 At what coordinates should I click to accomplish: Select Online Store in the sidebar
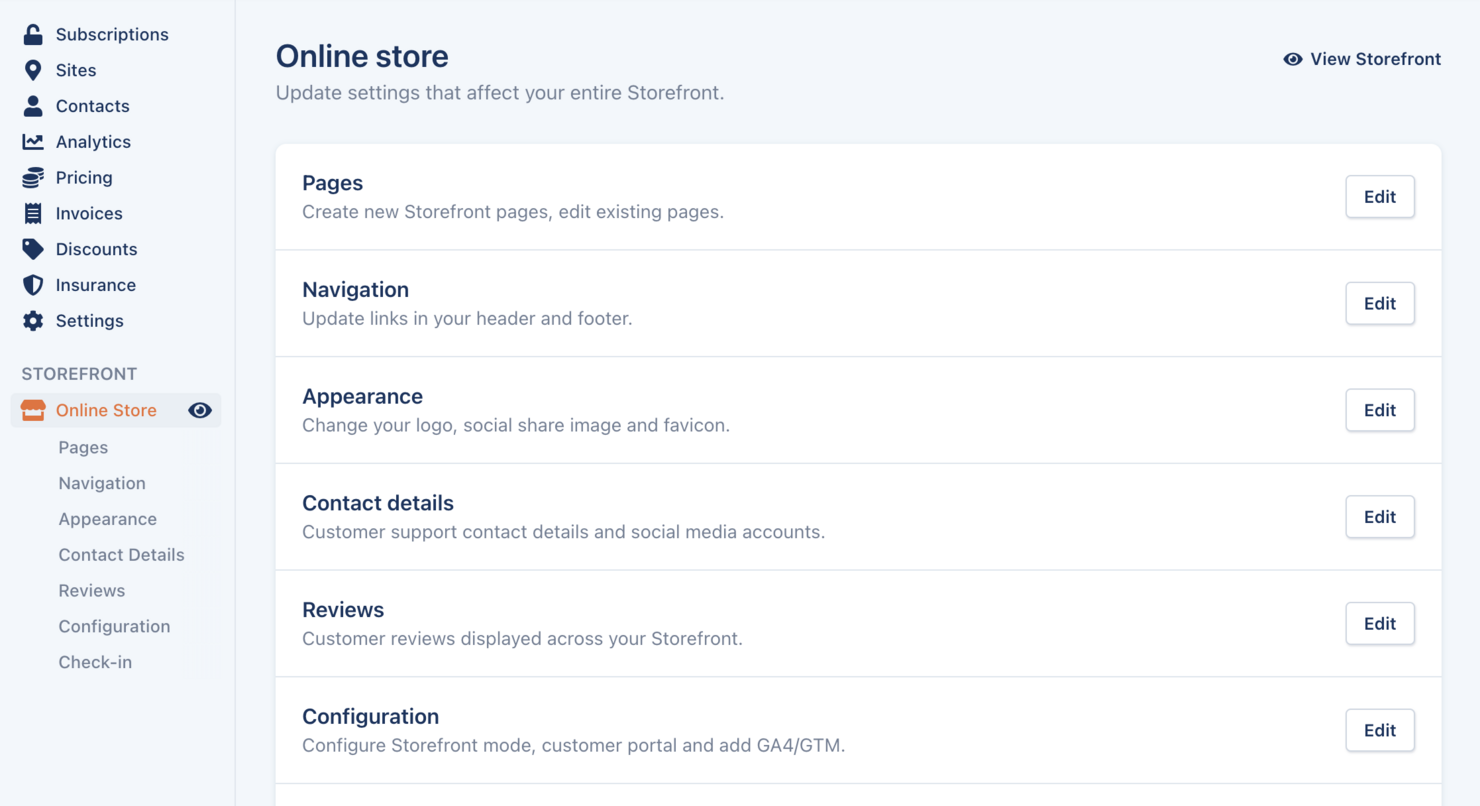(106, 410)
